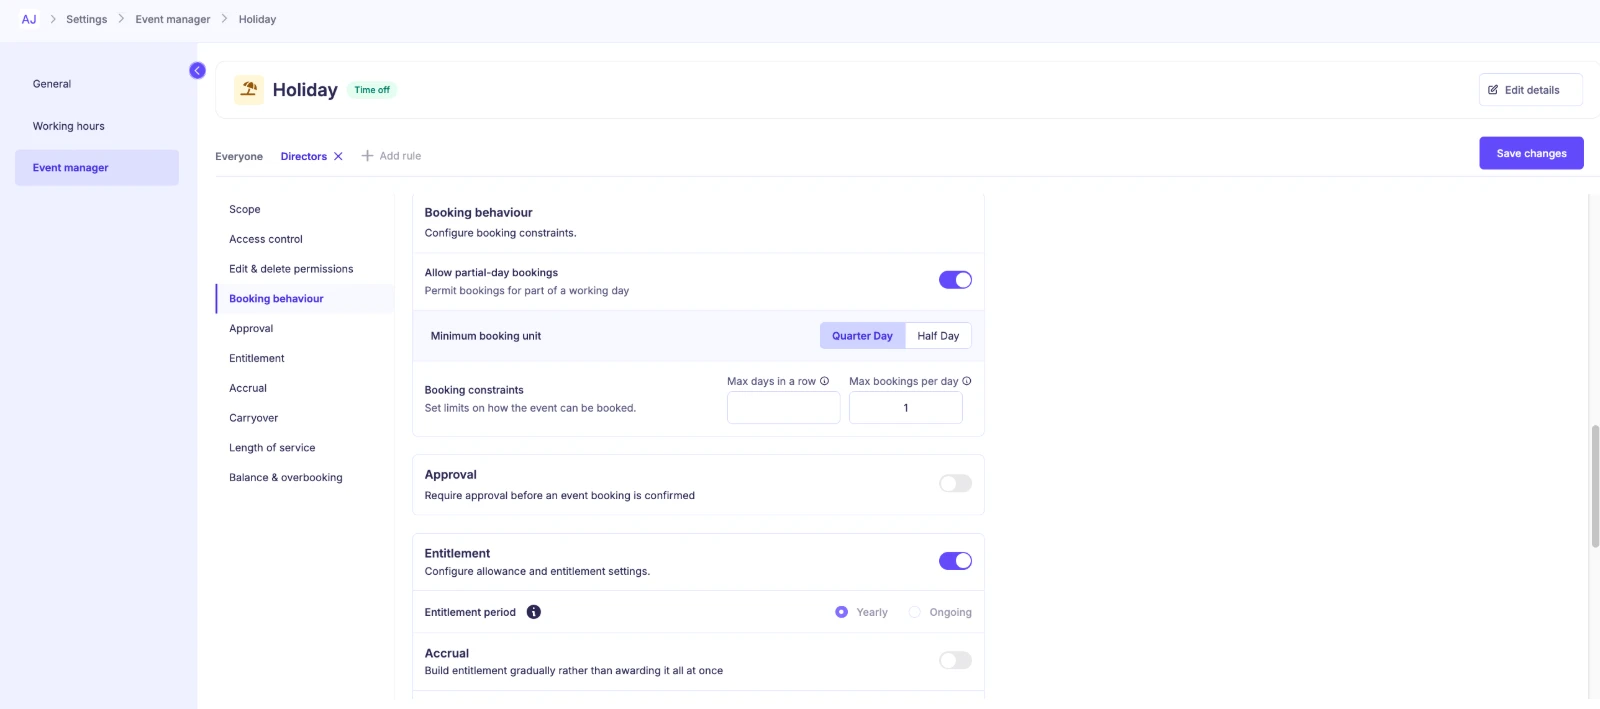Jump to Booking behaviour section
Image resolution: width=1600 pixels, height=709 pixels.
pos(305,299)
